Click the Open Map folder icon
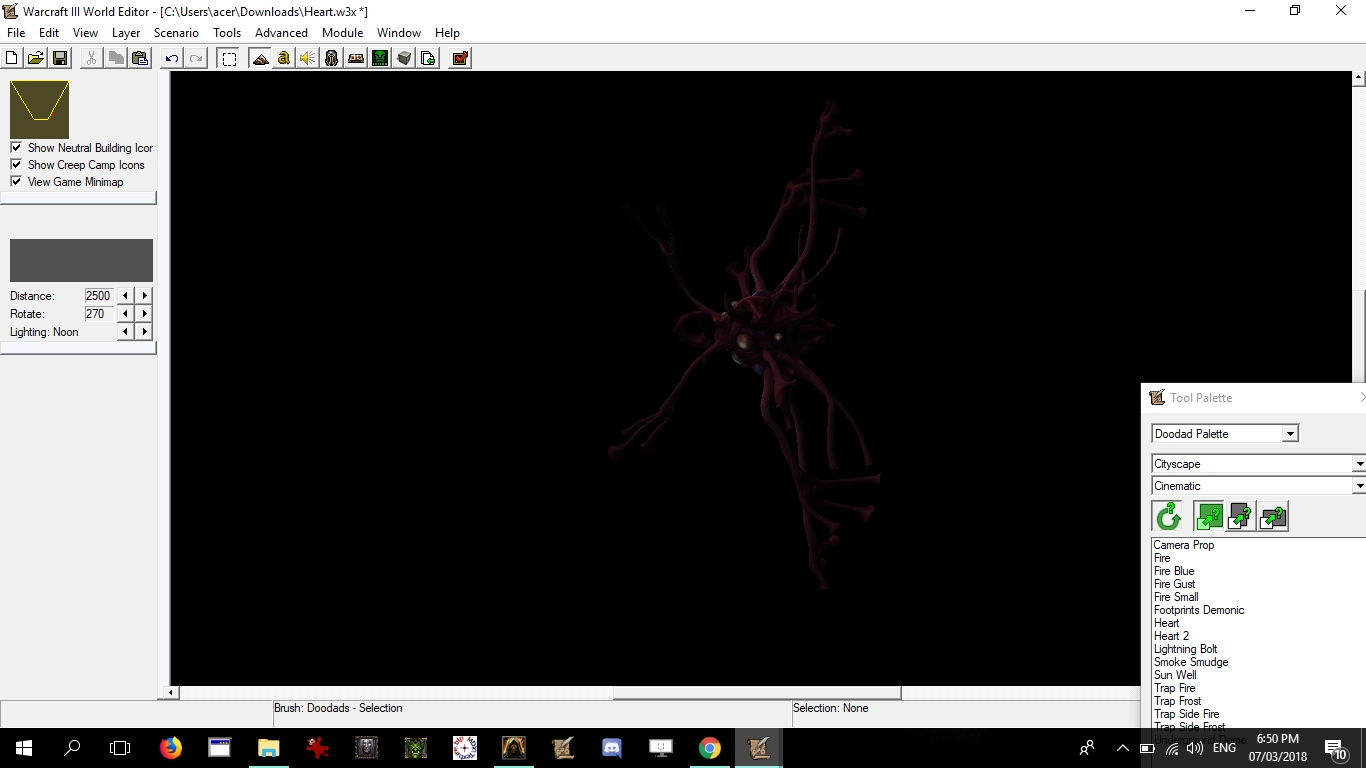 tap(36, 58)
